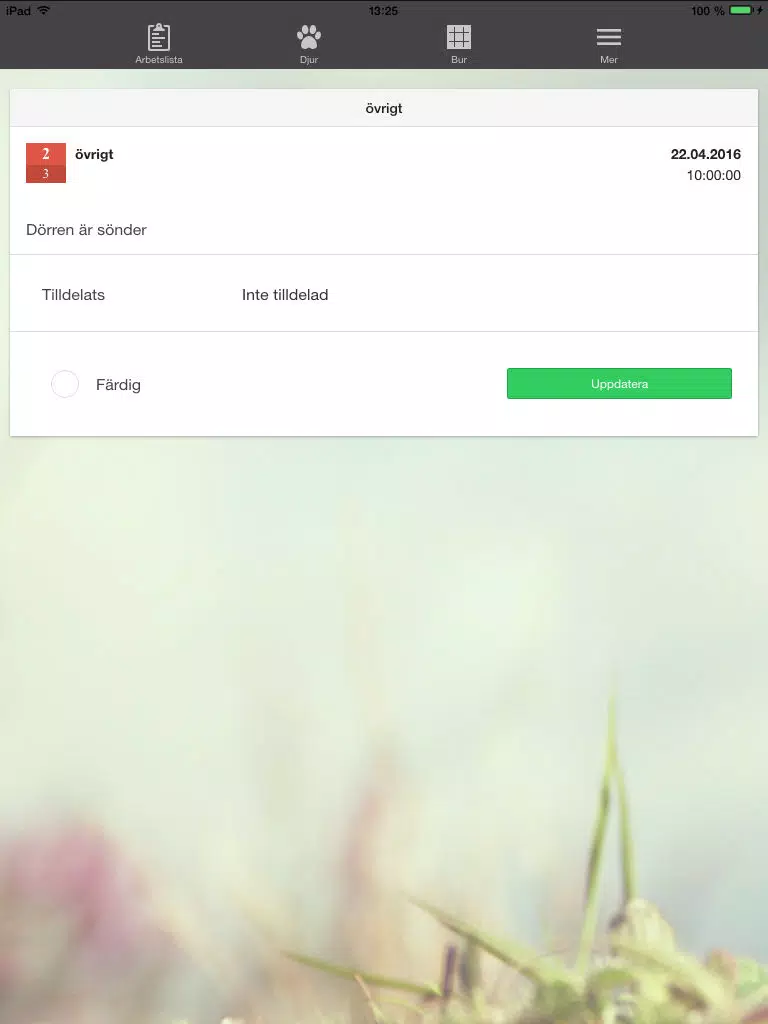Tap the date 22.04.2016
The height and width of the screenshot is (1024, 768).
(x=705, y=154)
